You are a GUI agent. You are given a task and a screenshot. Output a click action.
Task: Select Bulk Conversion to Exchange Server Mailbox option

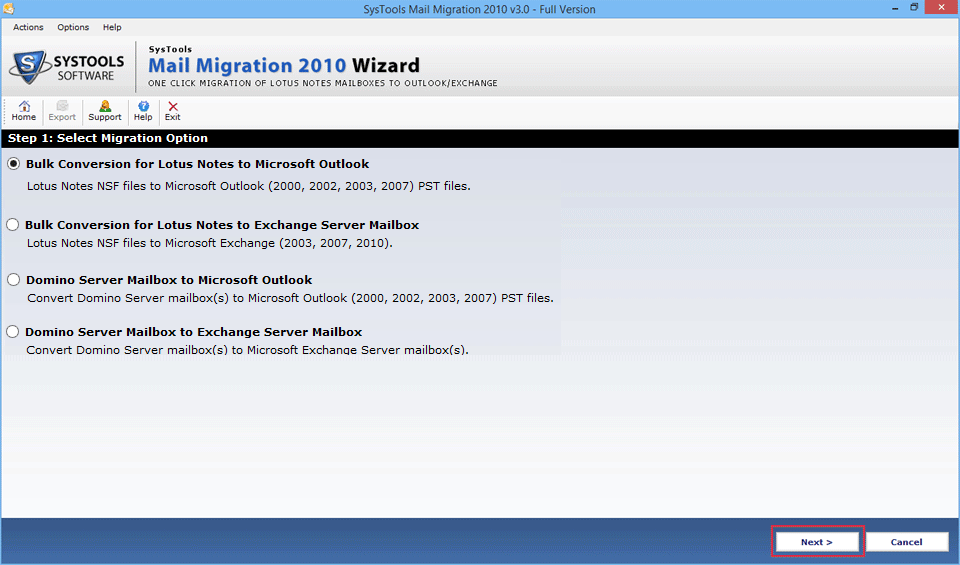pyautogui.click(x=13, y=225)
